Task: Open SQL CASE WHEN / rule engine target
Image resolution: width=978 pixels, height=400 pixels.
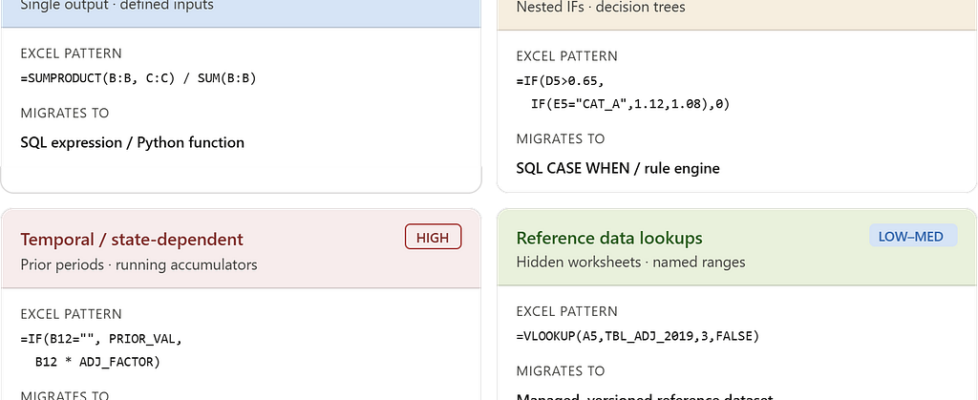Action: tap(617, 168)
